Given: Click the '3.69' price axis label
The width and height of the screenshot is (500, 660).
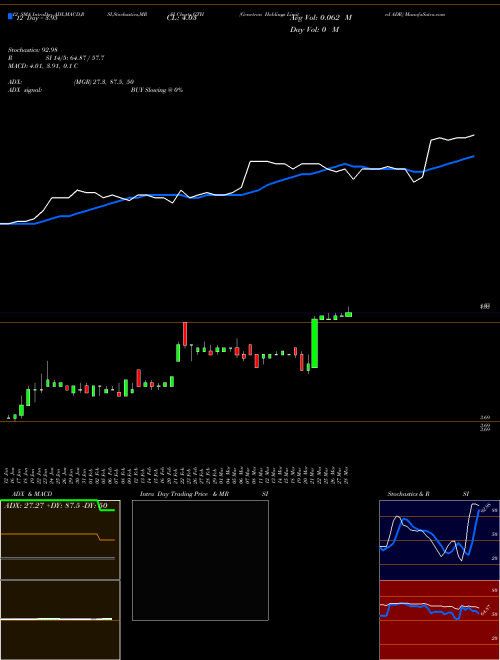Looking at the screenshot, I should [485, 418].
